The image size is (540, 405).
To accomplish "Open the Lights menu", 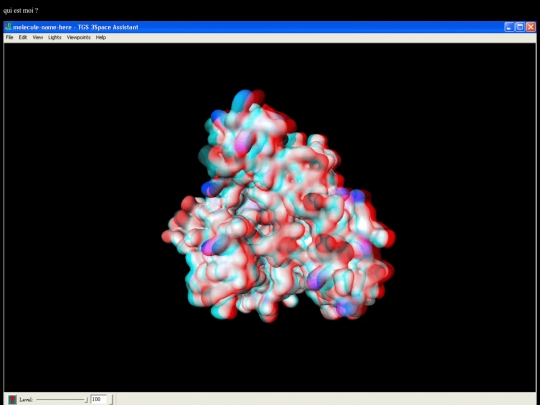I will pos(54,37).
